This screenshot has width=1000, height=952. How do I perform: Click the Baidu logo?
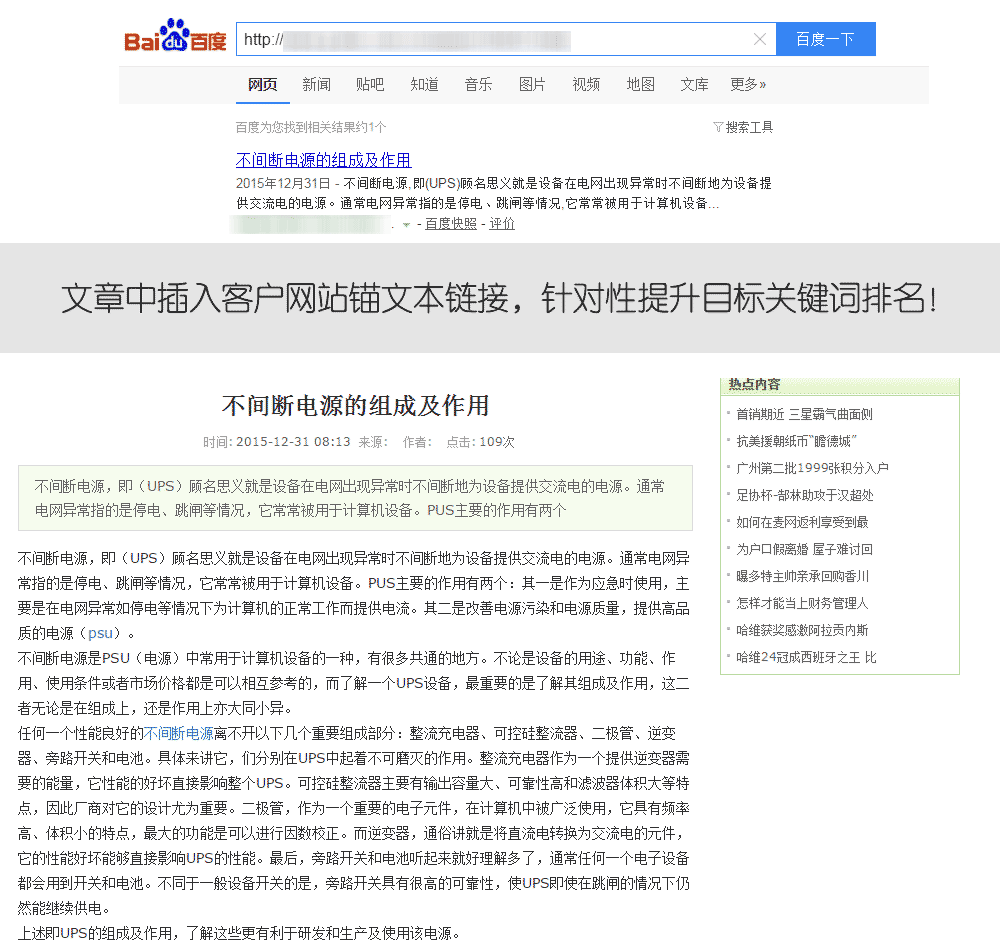point(176,39)
